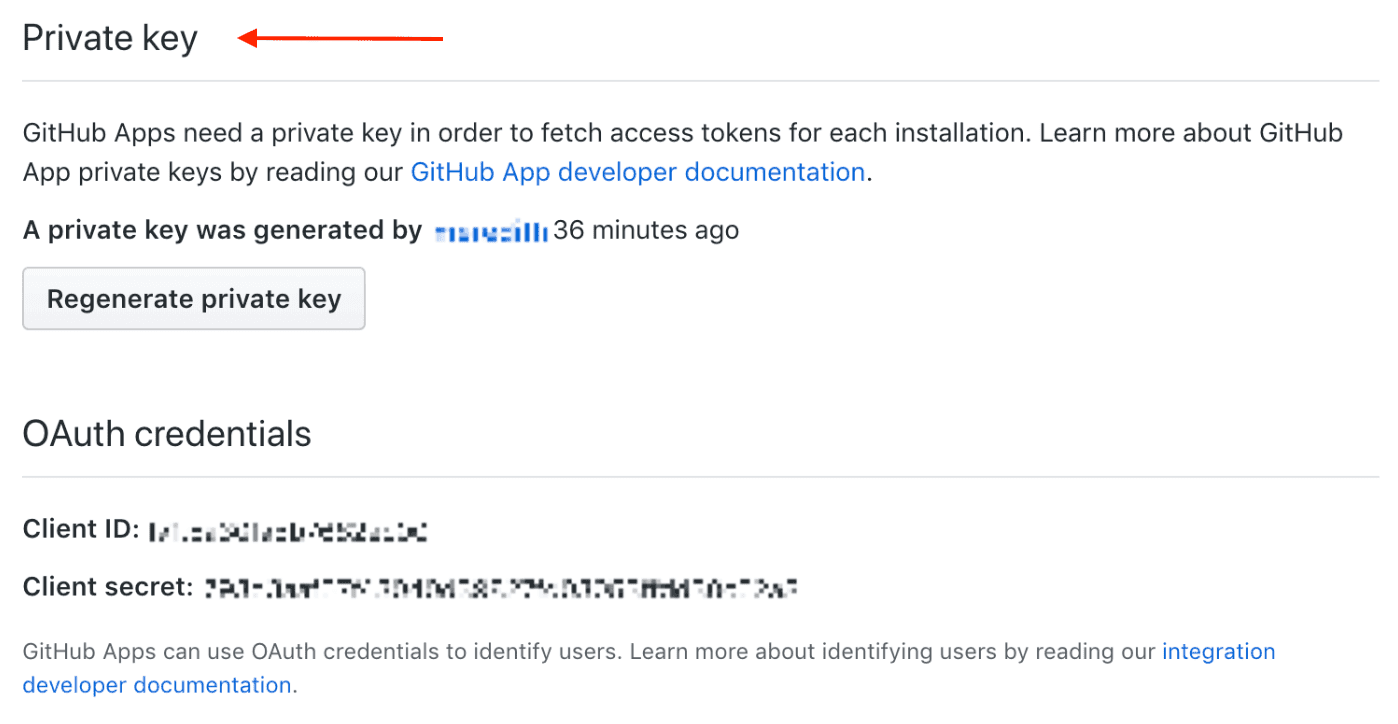Open the GitHub App developer documentation link
The height and width of the screenshot is (724, 1398).
638,172
